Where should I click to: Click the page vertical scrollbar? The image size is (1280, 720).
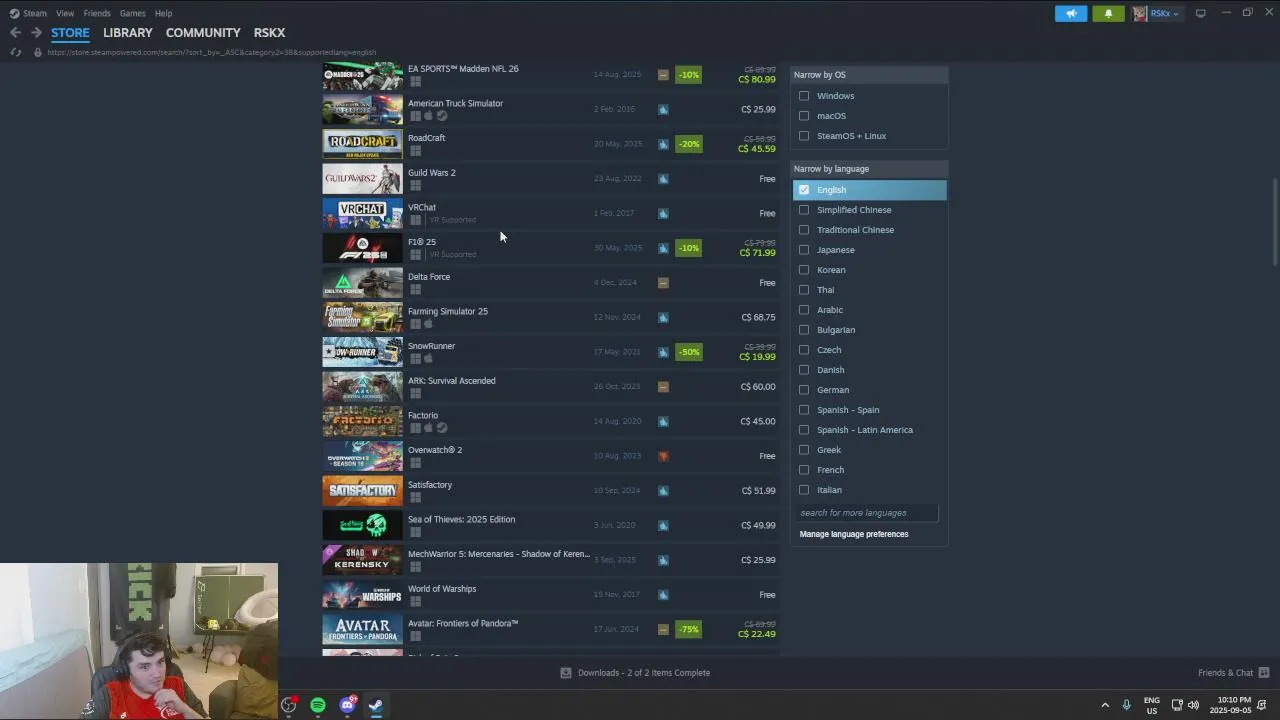1274,222
